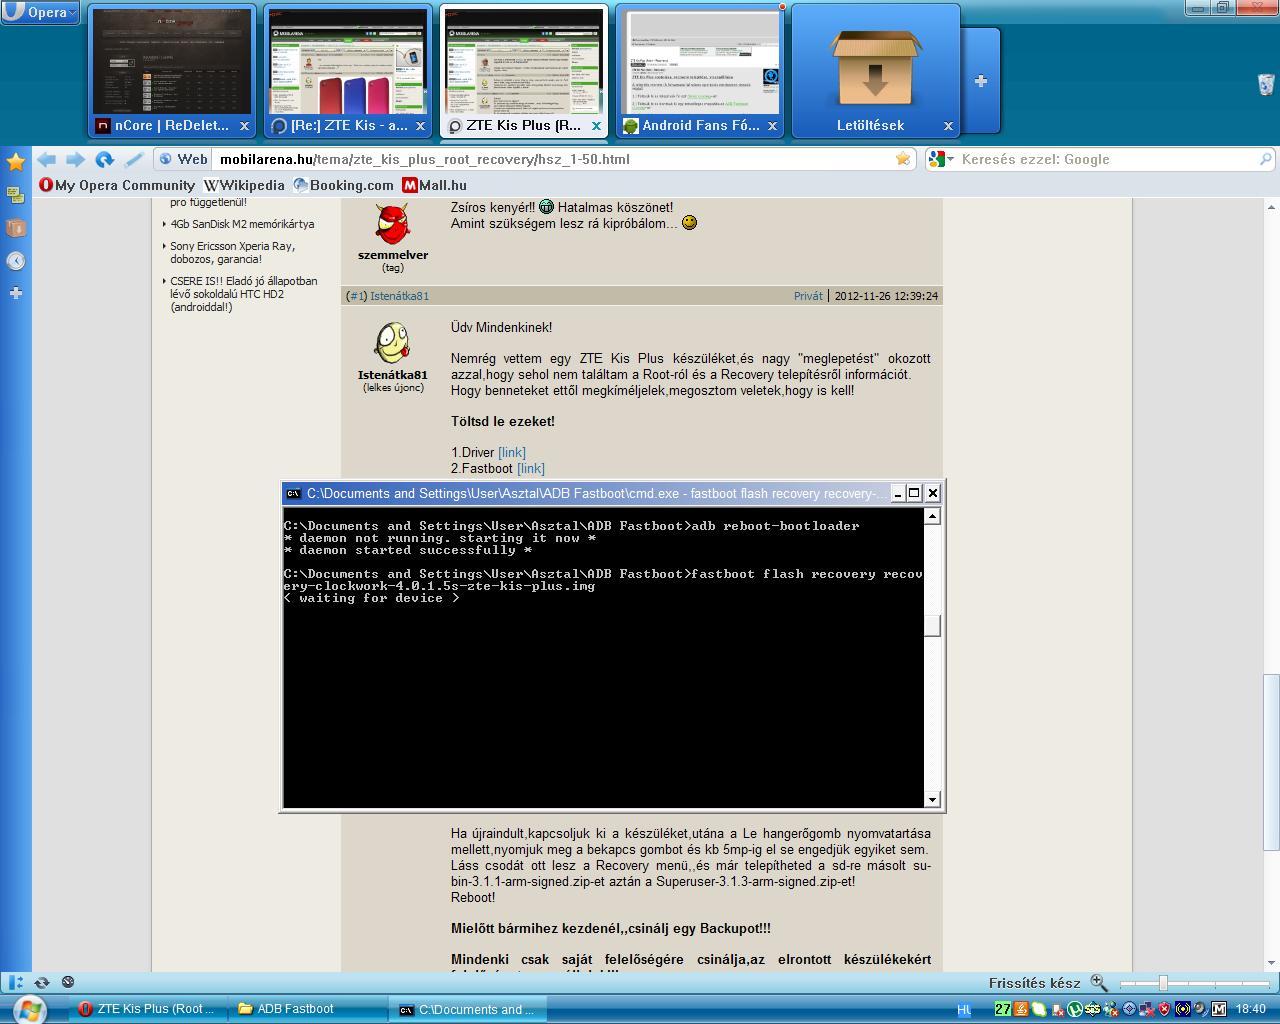Image resolution: width=1280 pixels, height=1024 pixels.
Task: Click the cmd window scroll down arrow
Action: 932,799
